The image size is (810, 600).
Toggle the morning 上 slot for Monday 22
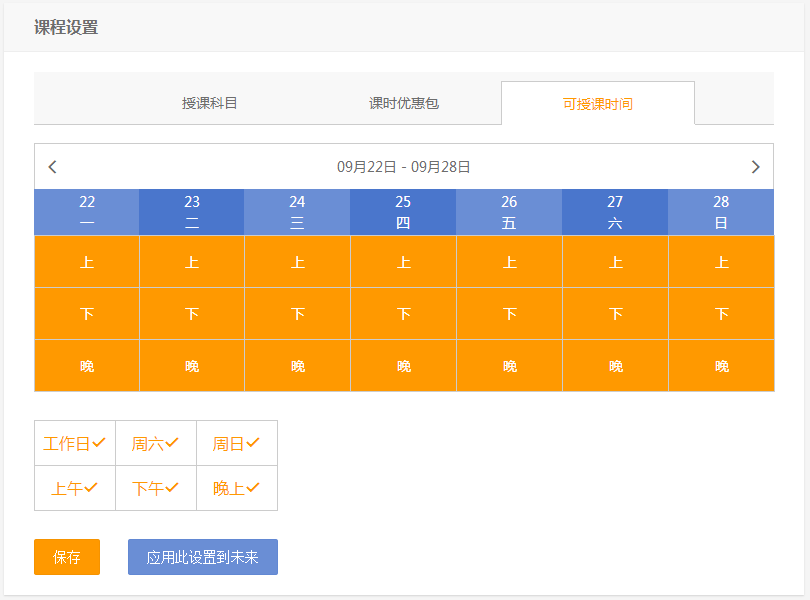click(x=87, y=262)
